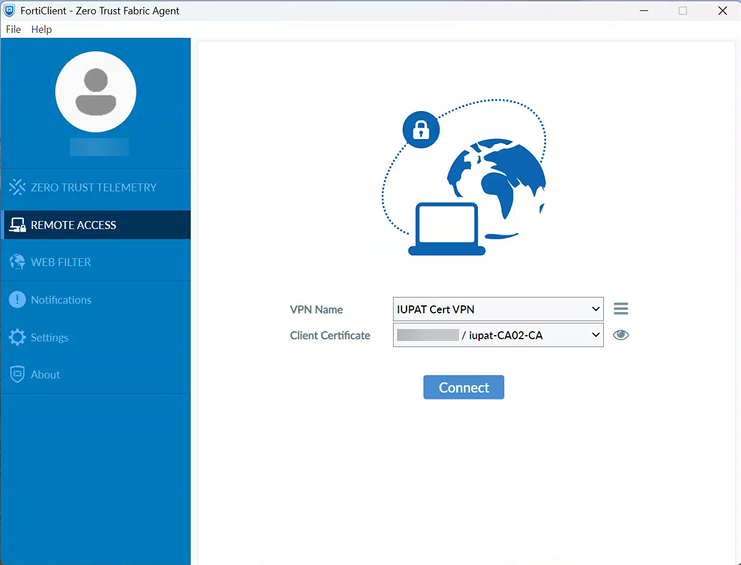
Task: Open the ZERO TRUST TELEMETRY section label
Action: [x=94, y=188]
